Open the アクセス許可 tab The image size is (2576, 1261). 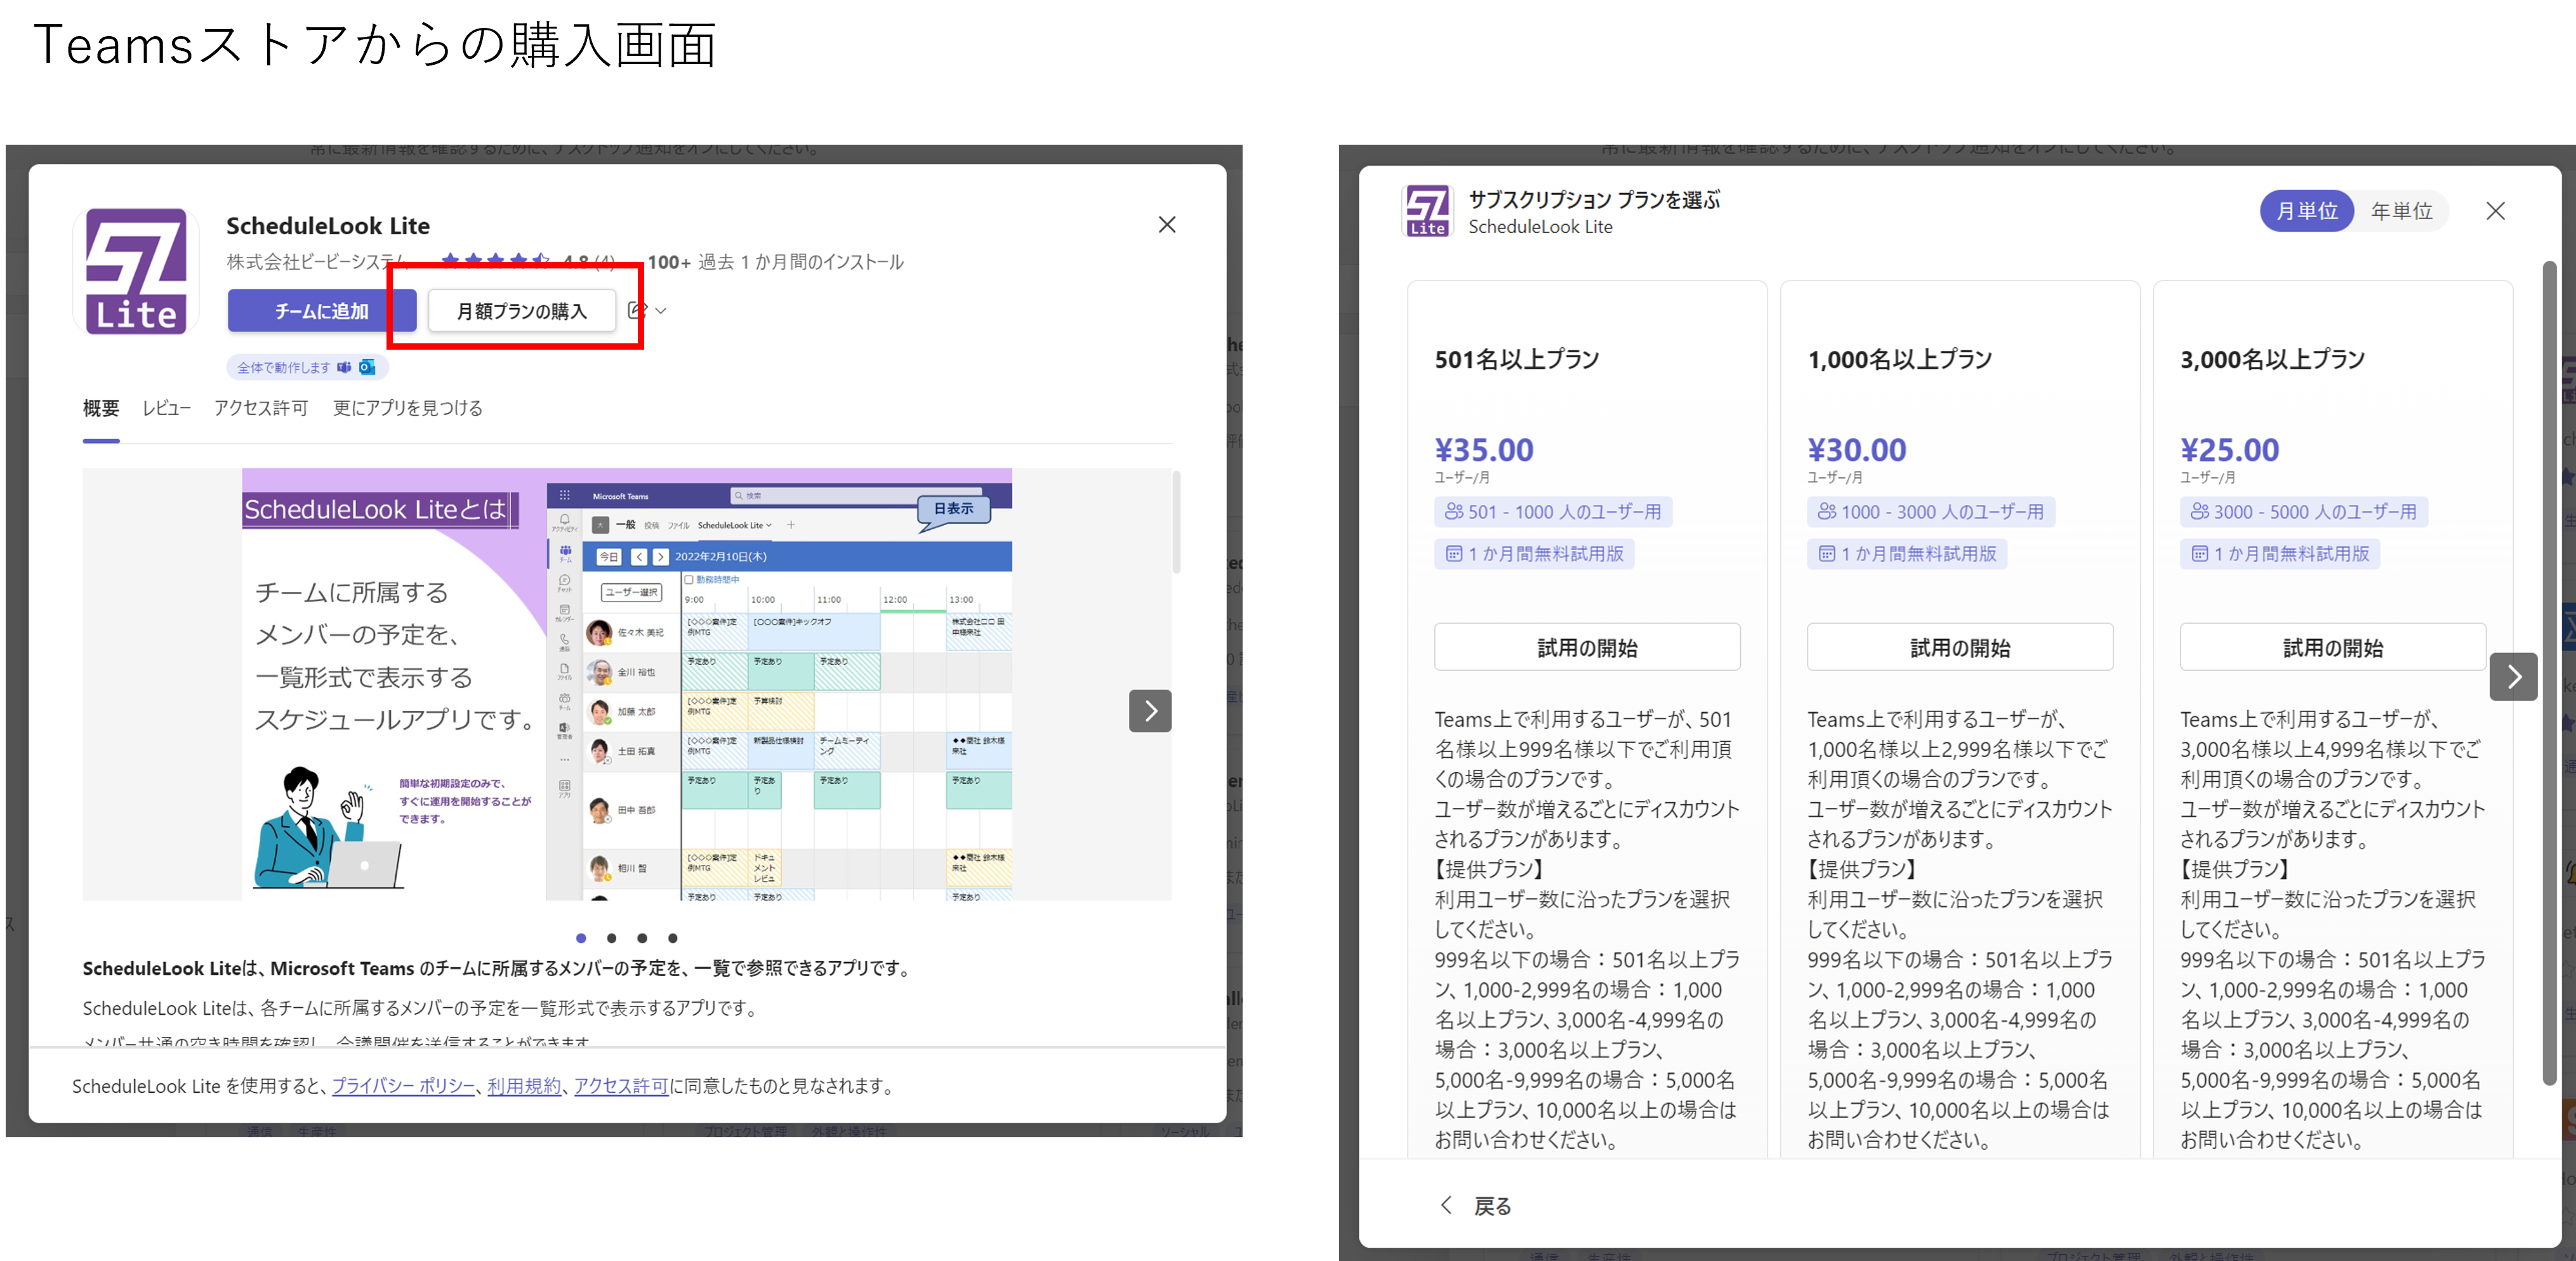261,408
